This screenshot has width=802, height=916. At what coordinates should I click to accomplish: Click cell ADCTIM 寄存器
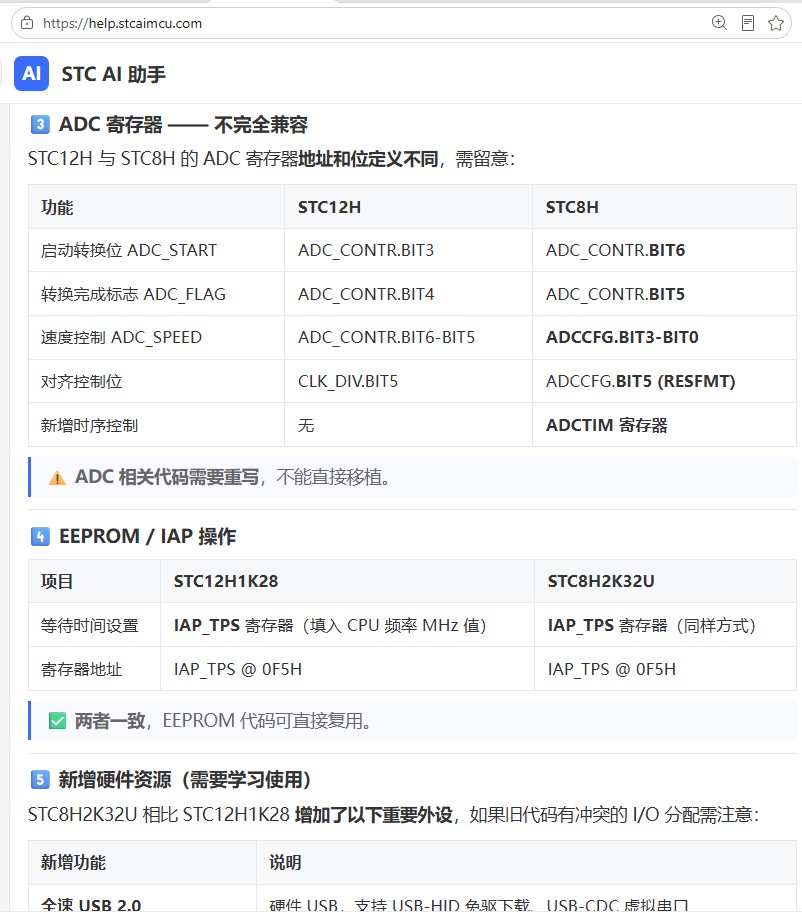point(664,425)
